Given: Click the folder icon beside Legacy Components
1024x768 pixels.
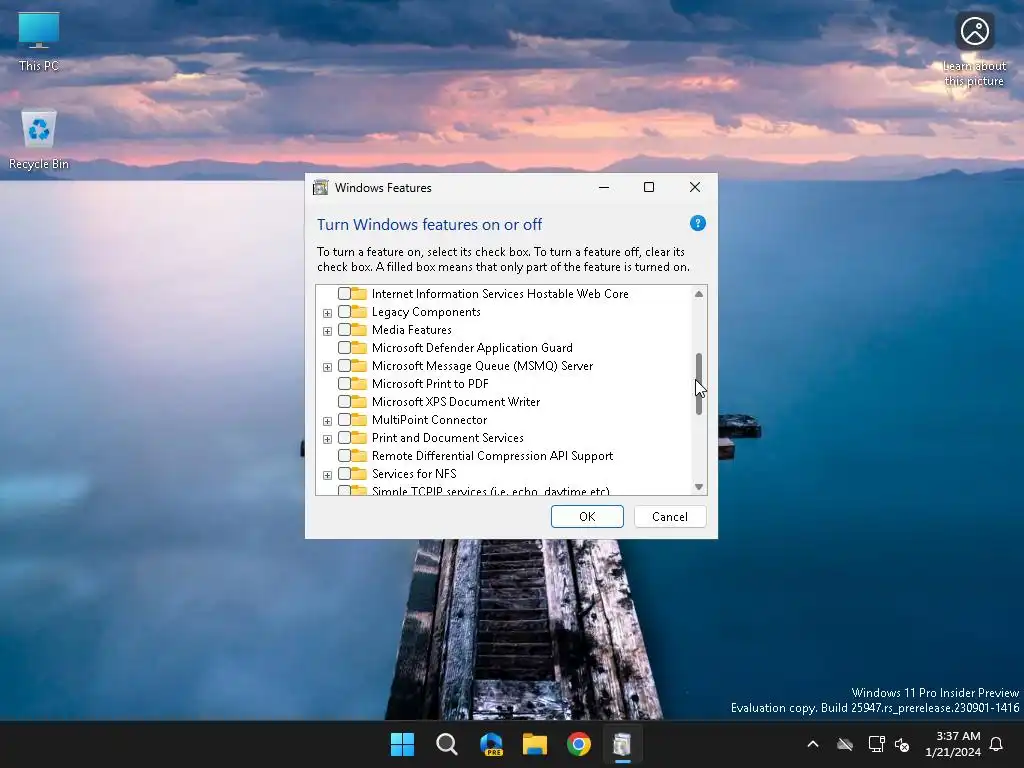Looking at the screenshot, I should (x=359, y=312).
